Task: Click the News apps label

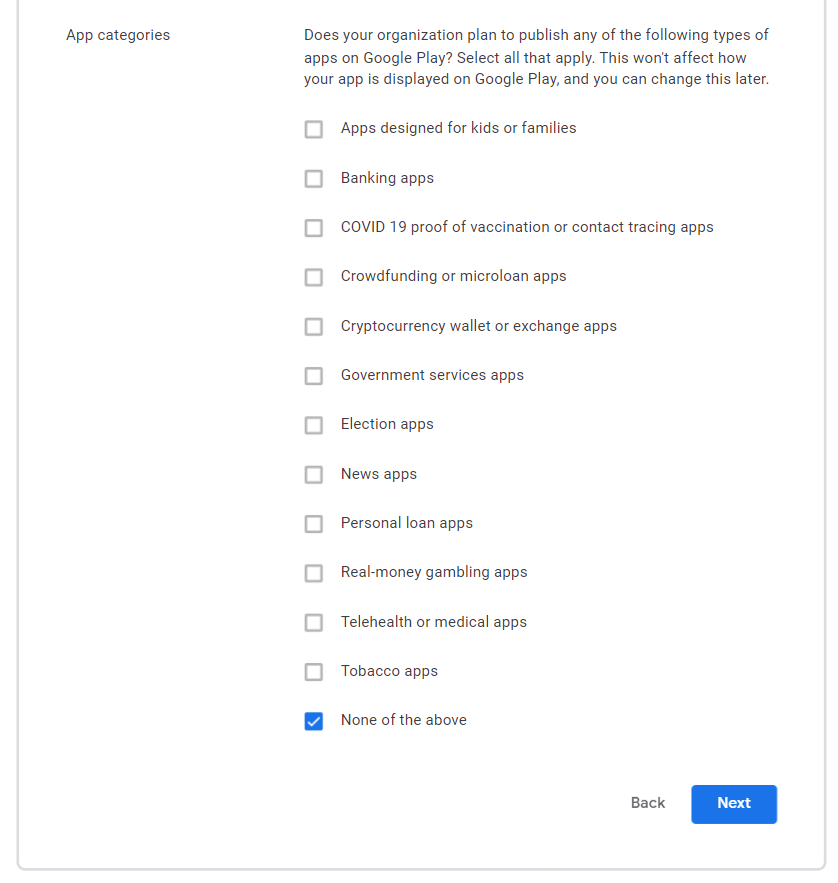Action: (x=379, y=474)
